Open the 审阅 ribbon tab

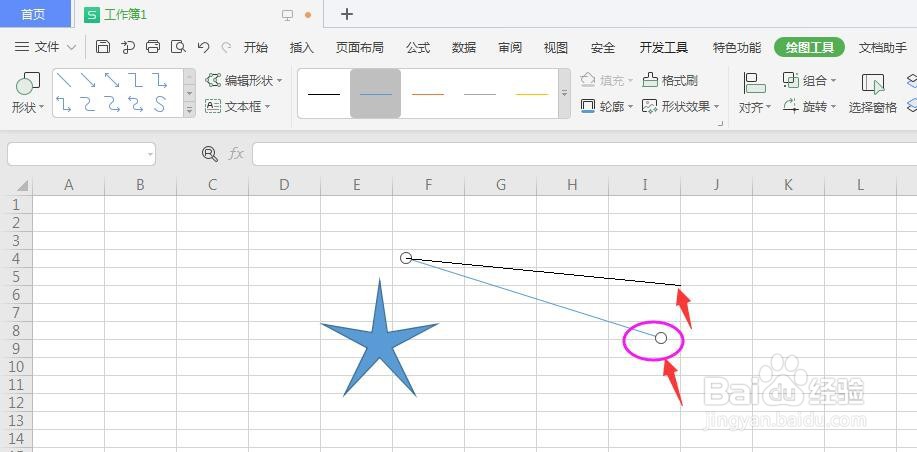(x=510, y=47)
